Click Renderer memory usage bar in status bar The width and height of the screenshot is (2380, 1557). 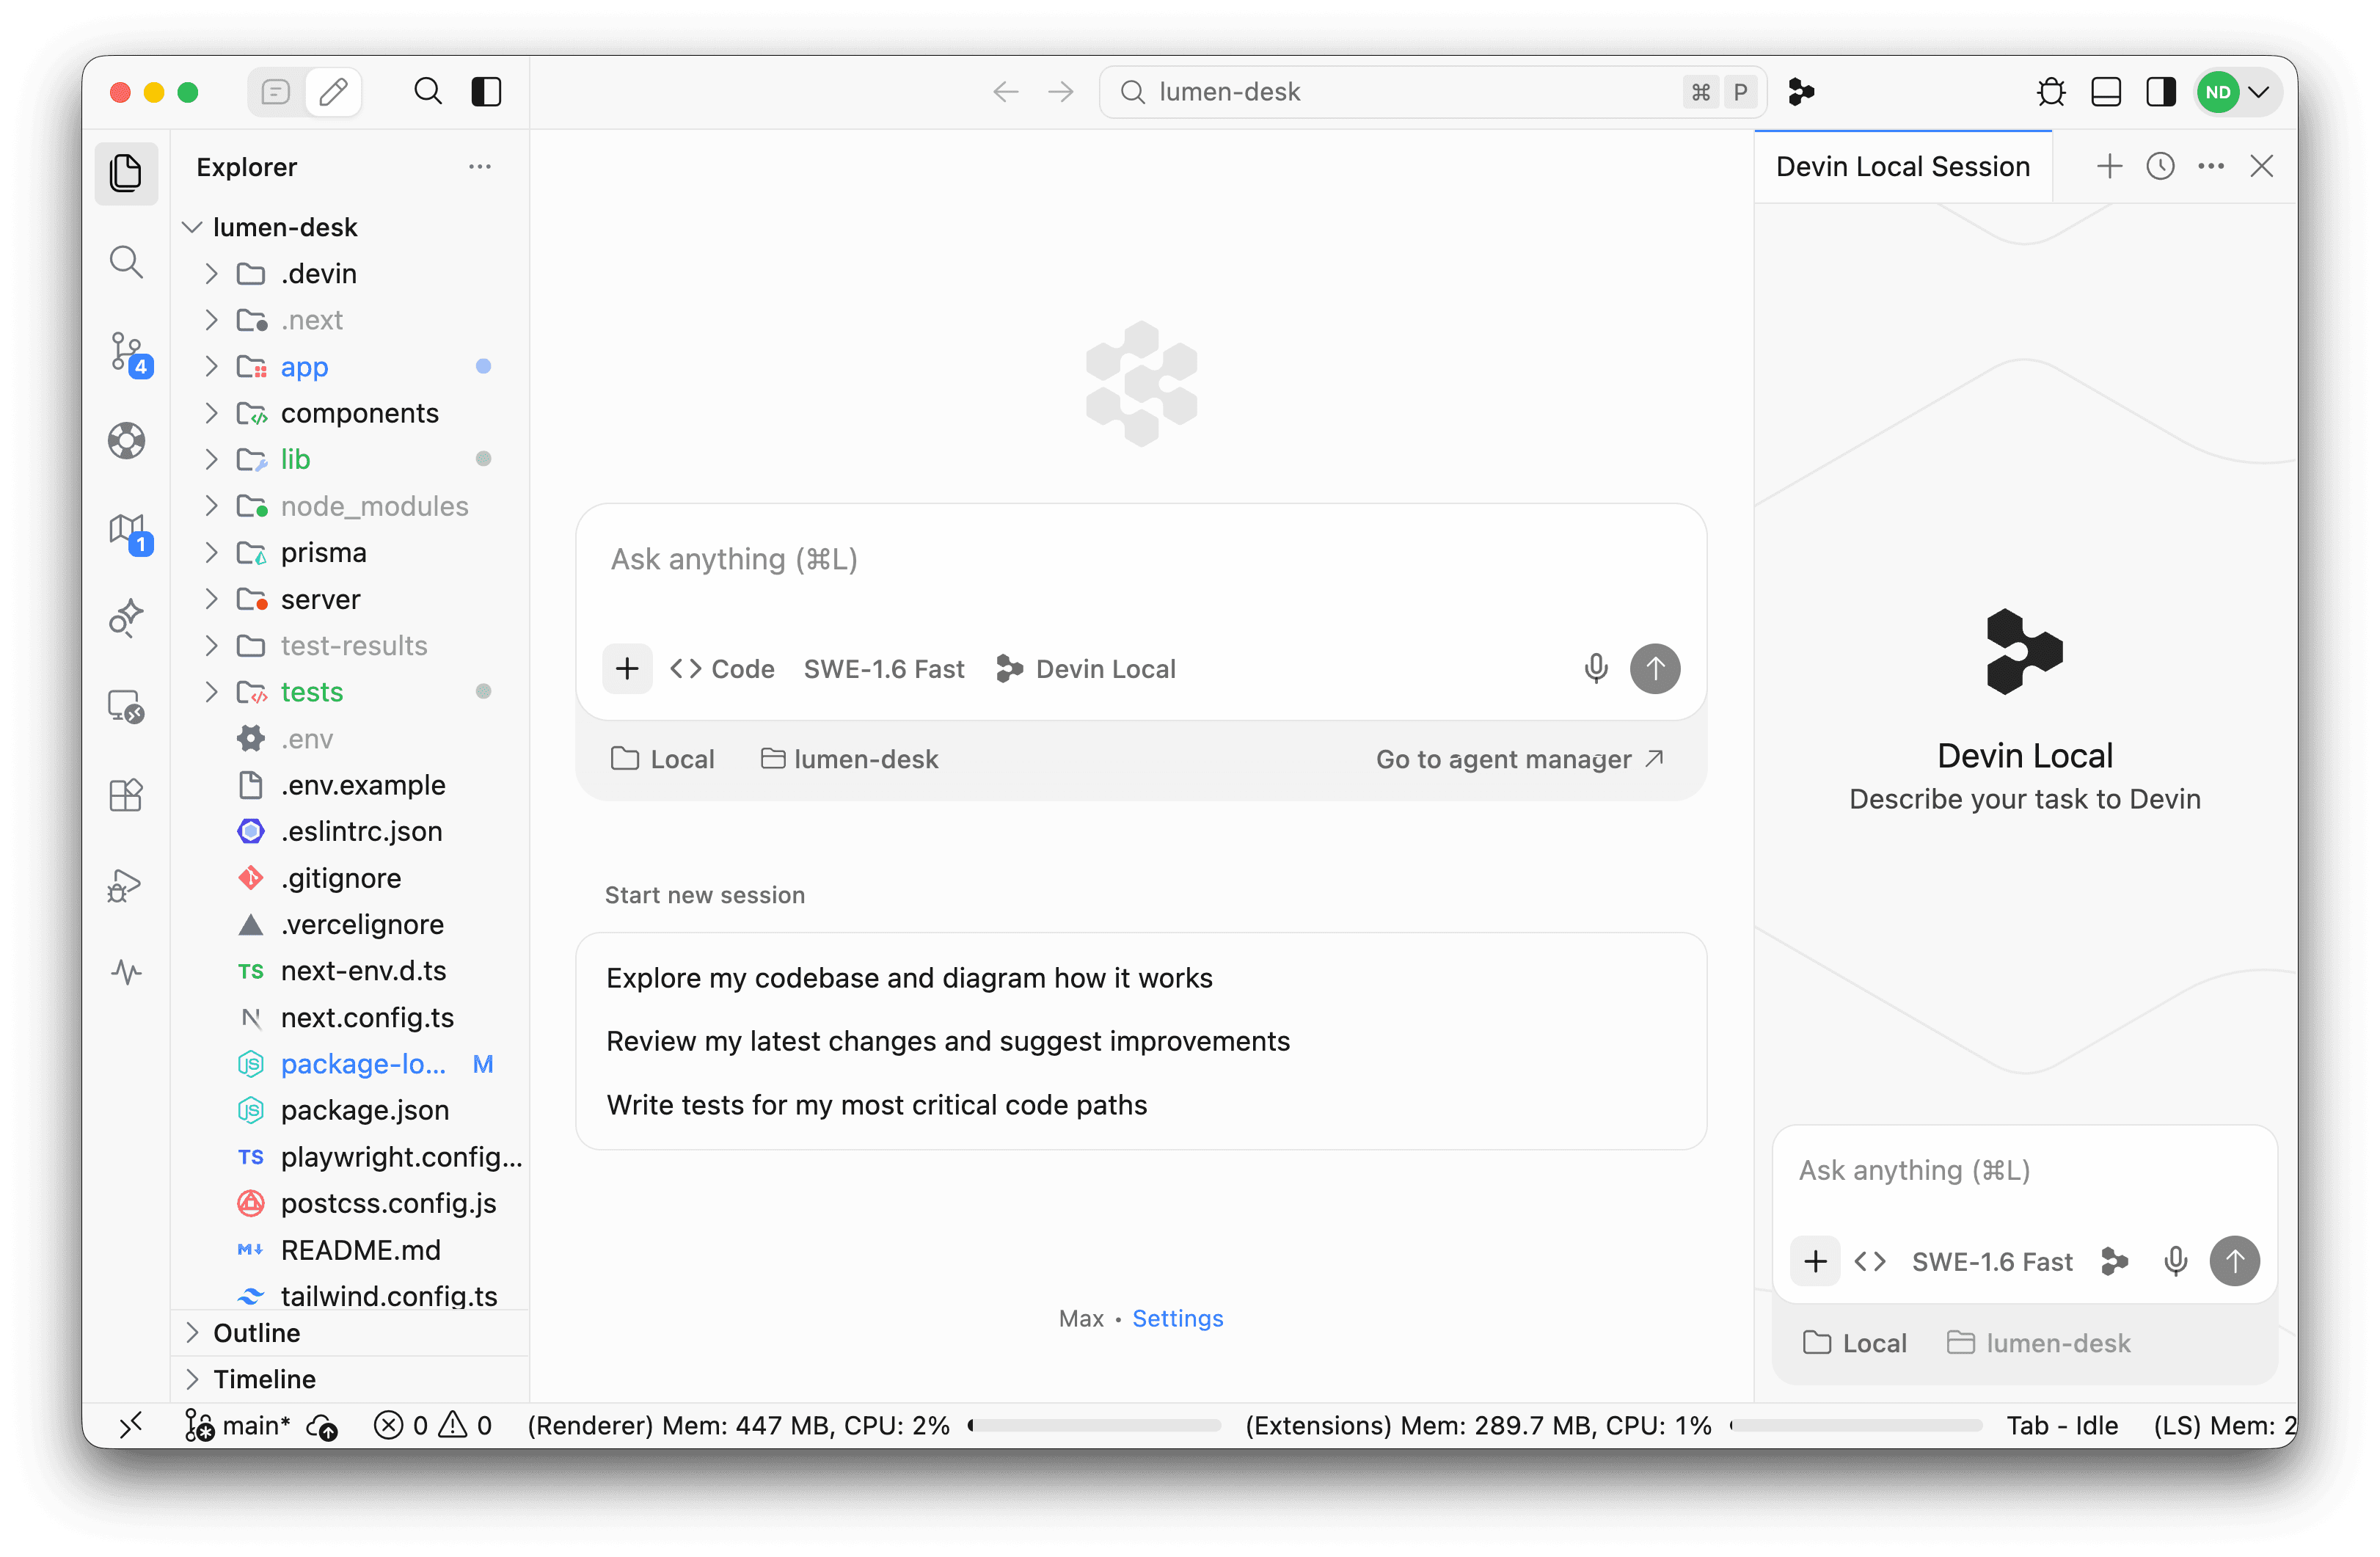point(1094,1425)
